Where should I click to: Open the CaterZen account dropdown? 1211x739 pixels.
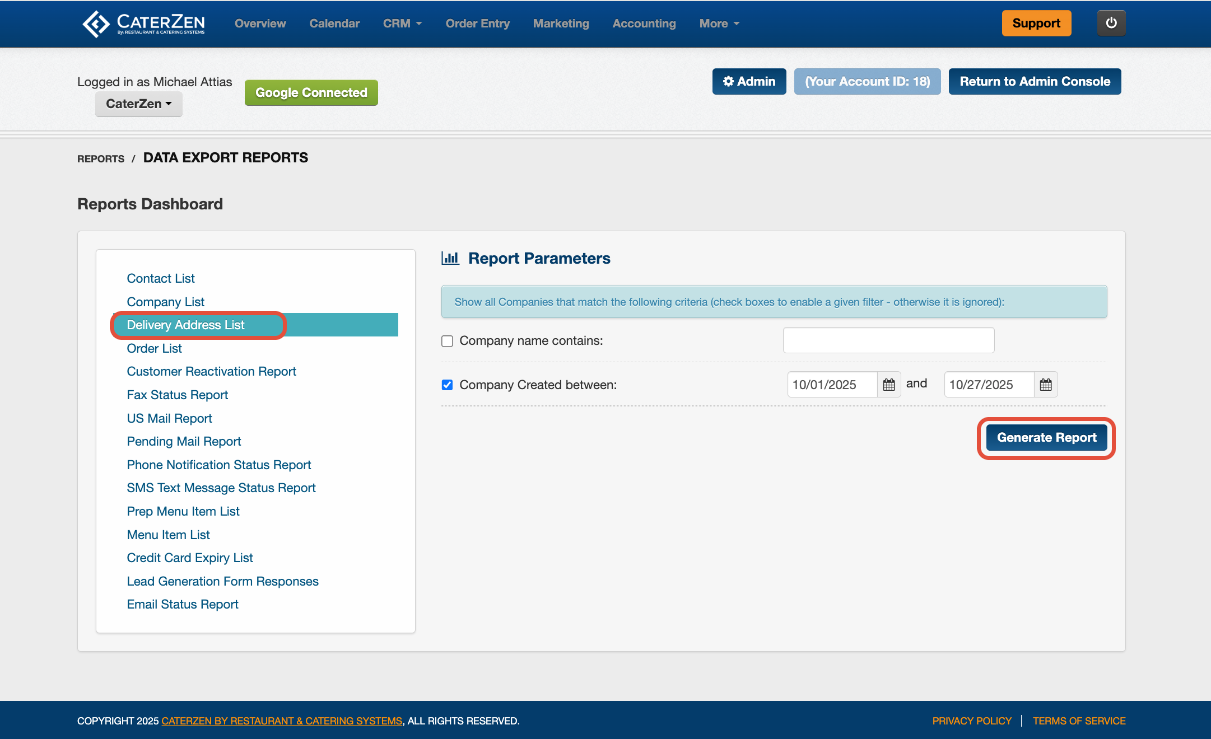[139, 104]
